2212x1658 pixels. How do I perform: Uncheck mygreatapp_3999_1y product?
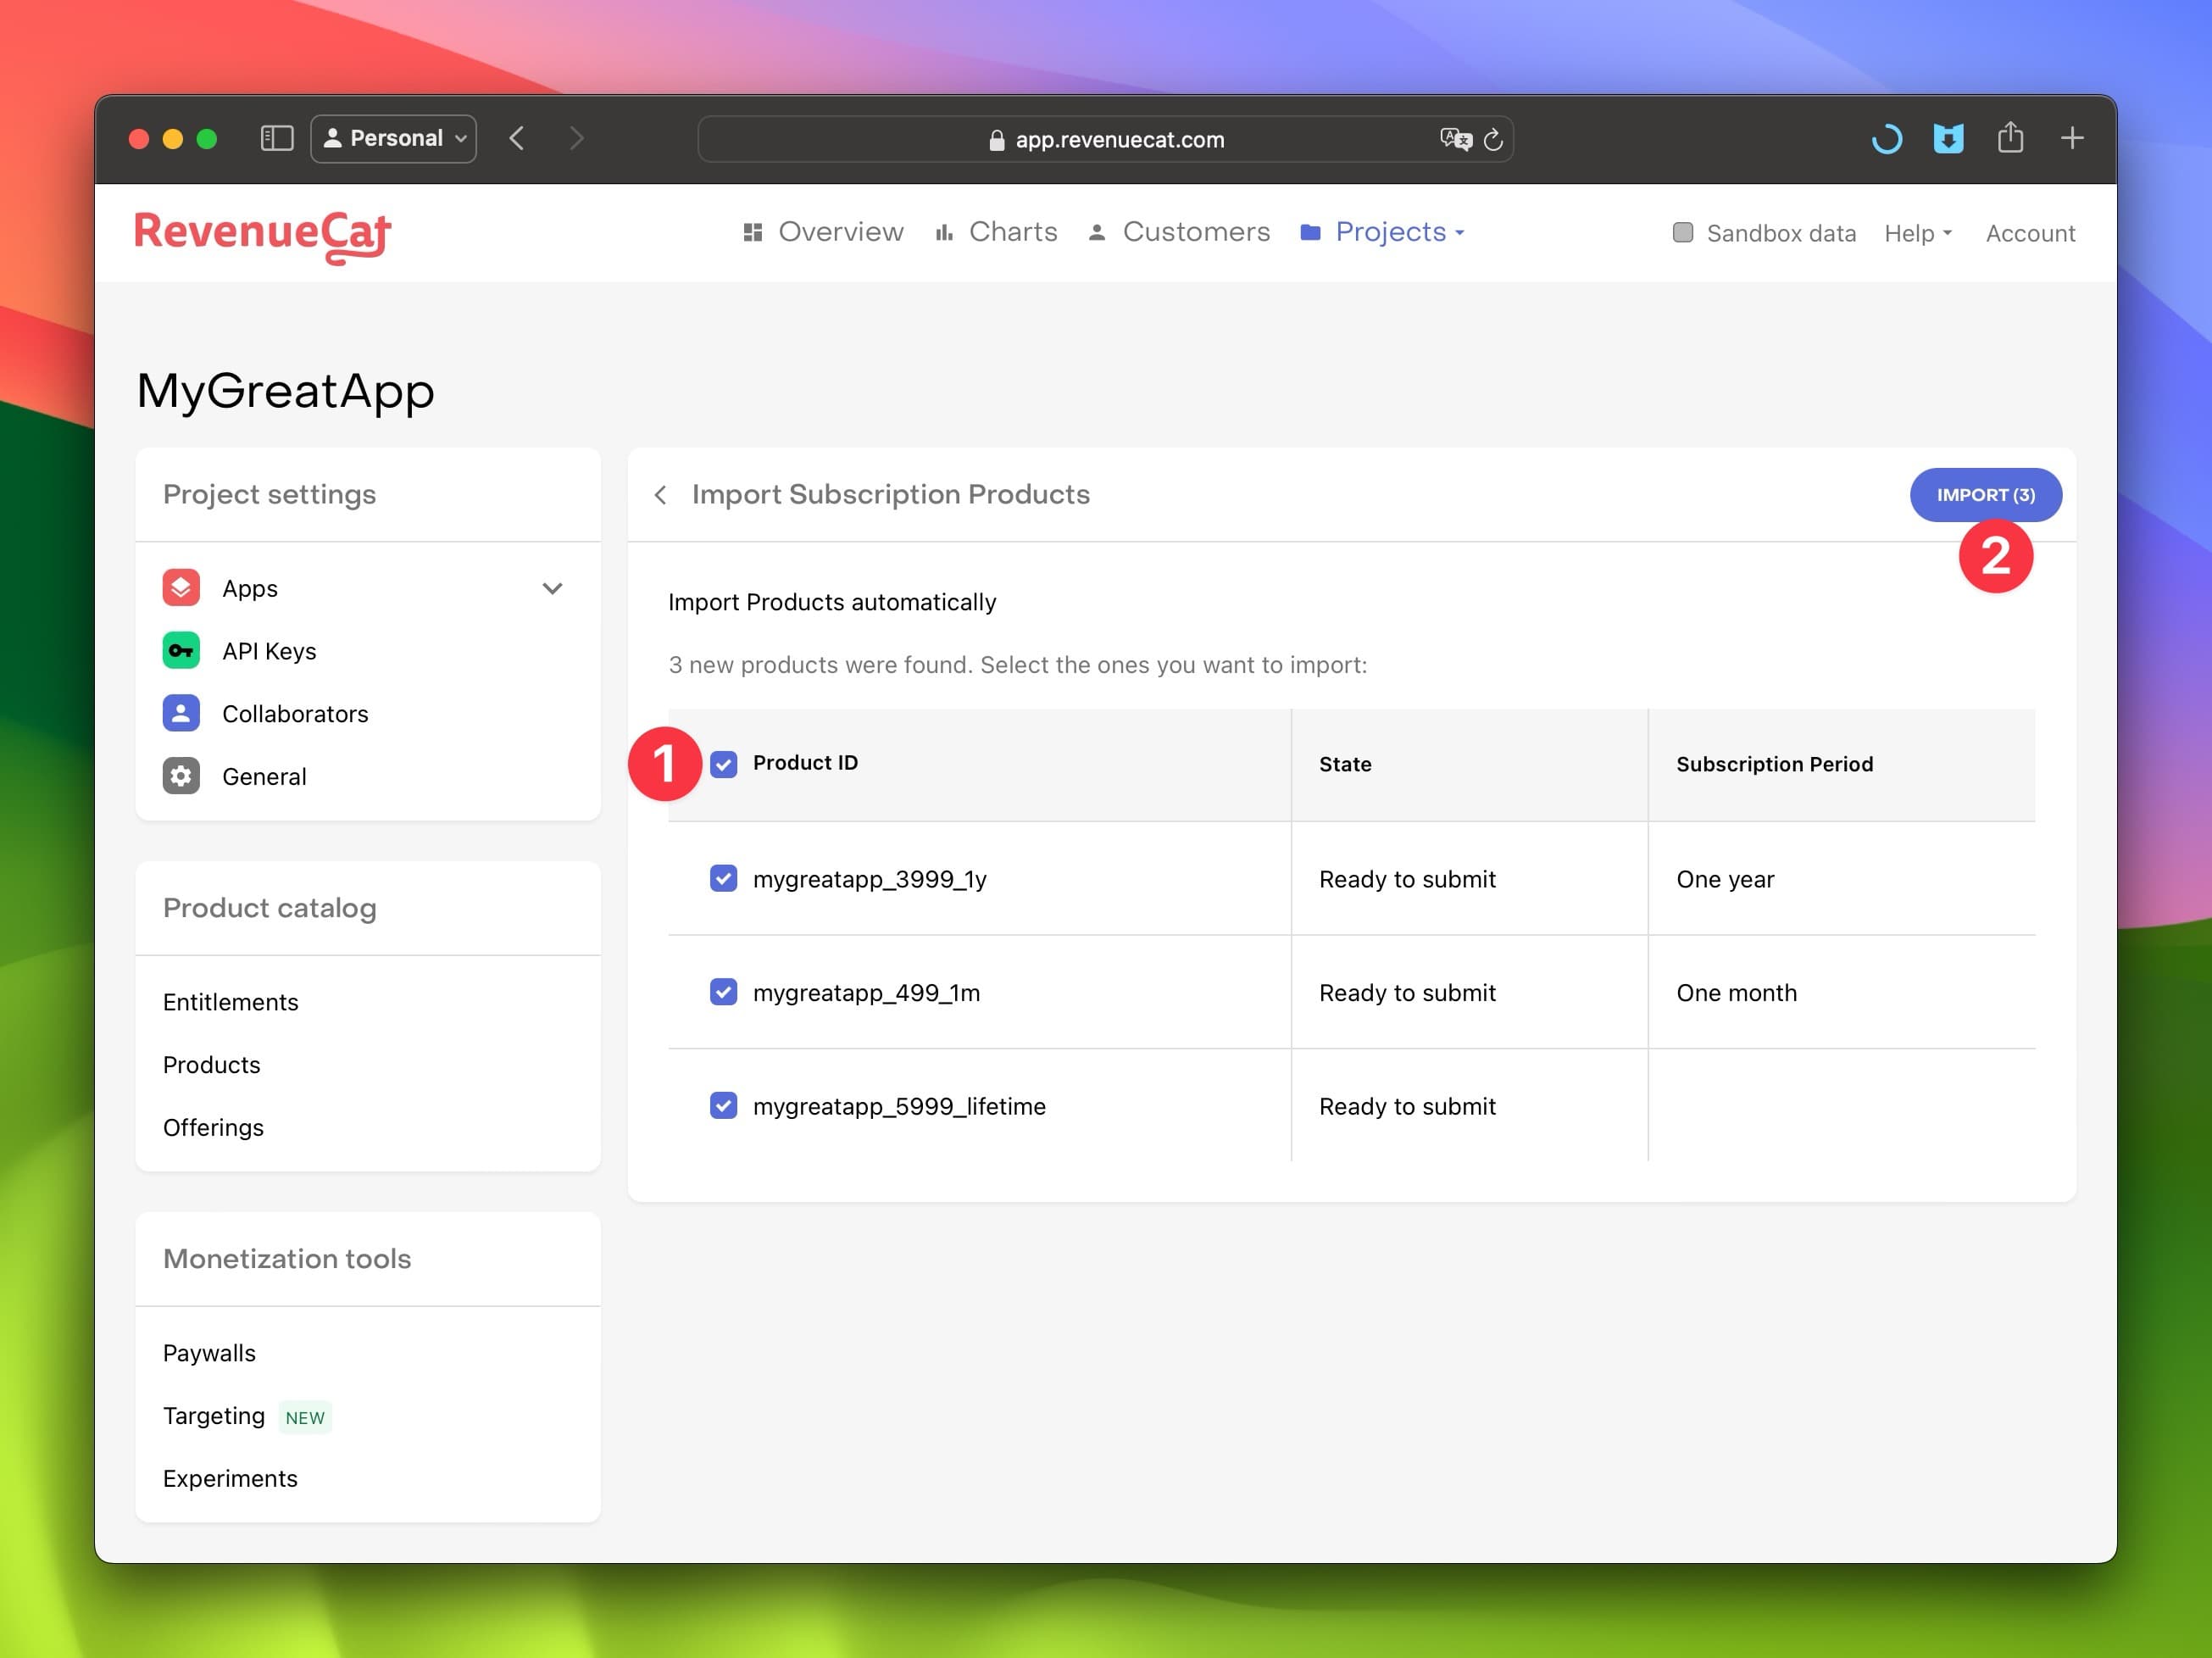[724, 878]
